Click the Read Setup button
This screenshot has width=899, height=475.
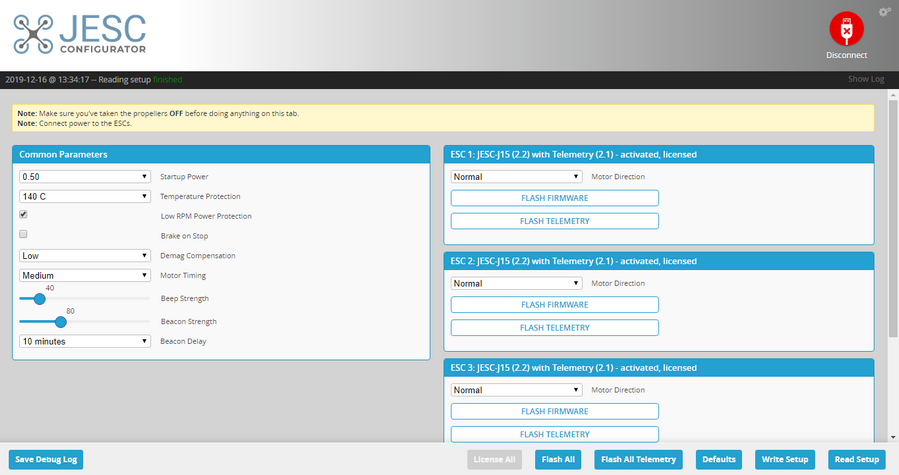coord(857,460)
